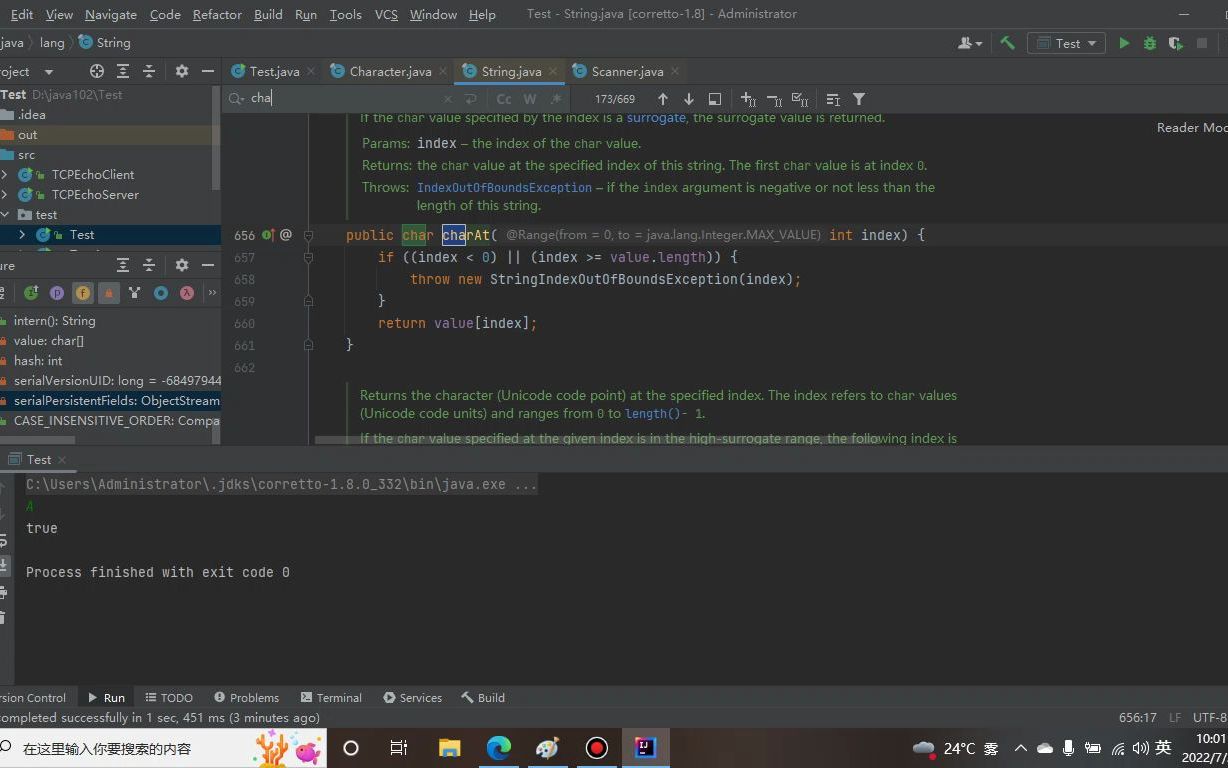Open search history dropdown magnifier
This screenshot has width=1228, height=768.
coord(236,98)
